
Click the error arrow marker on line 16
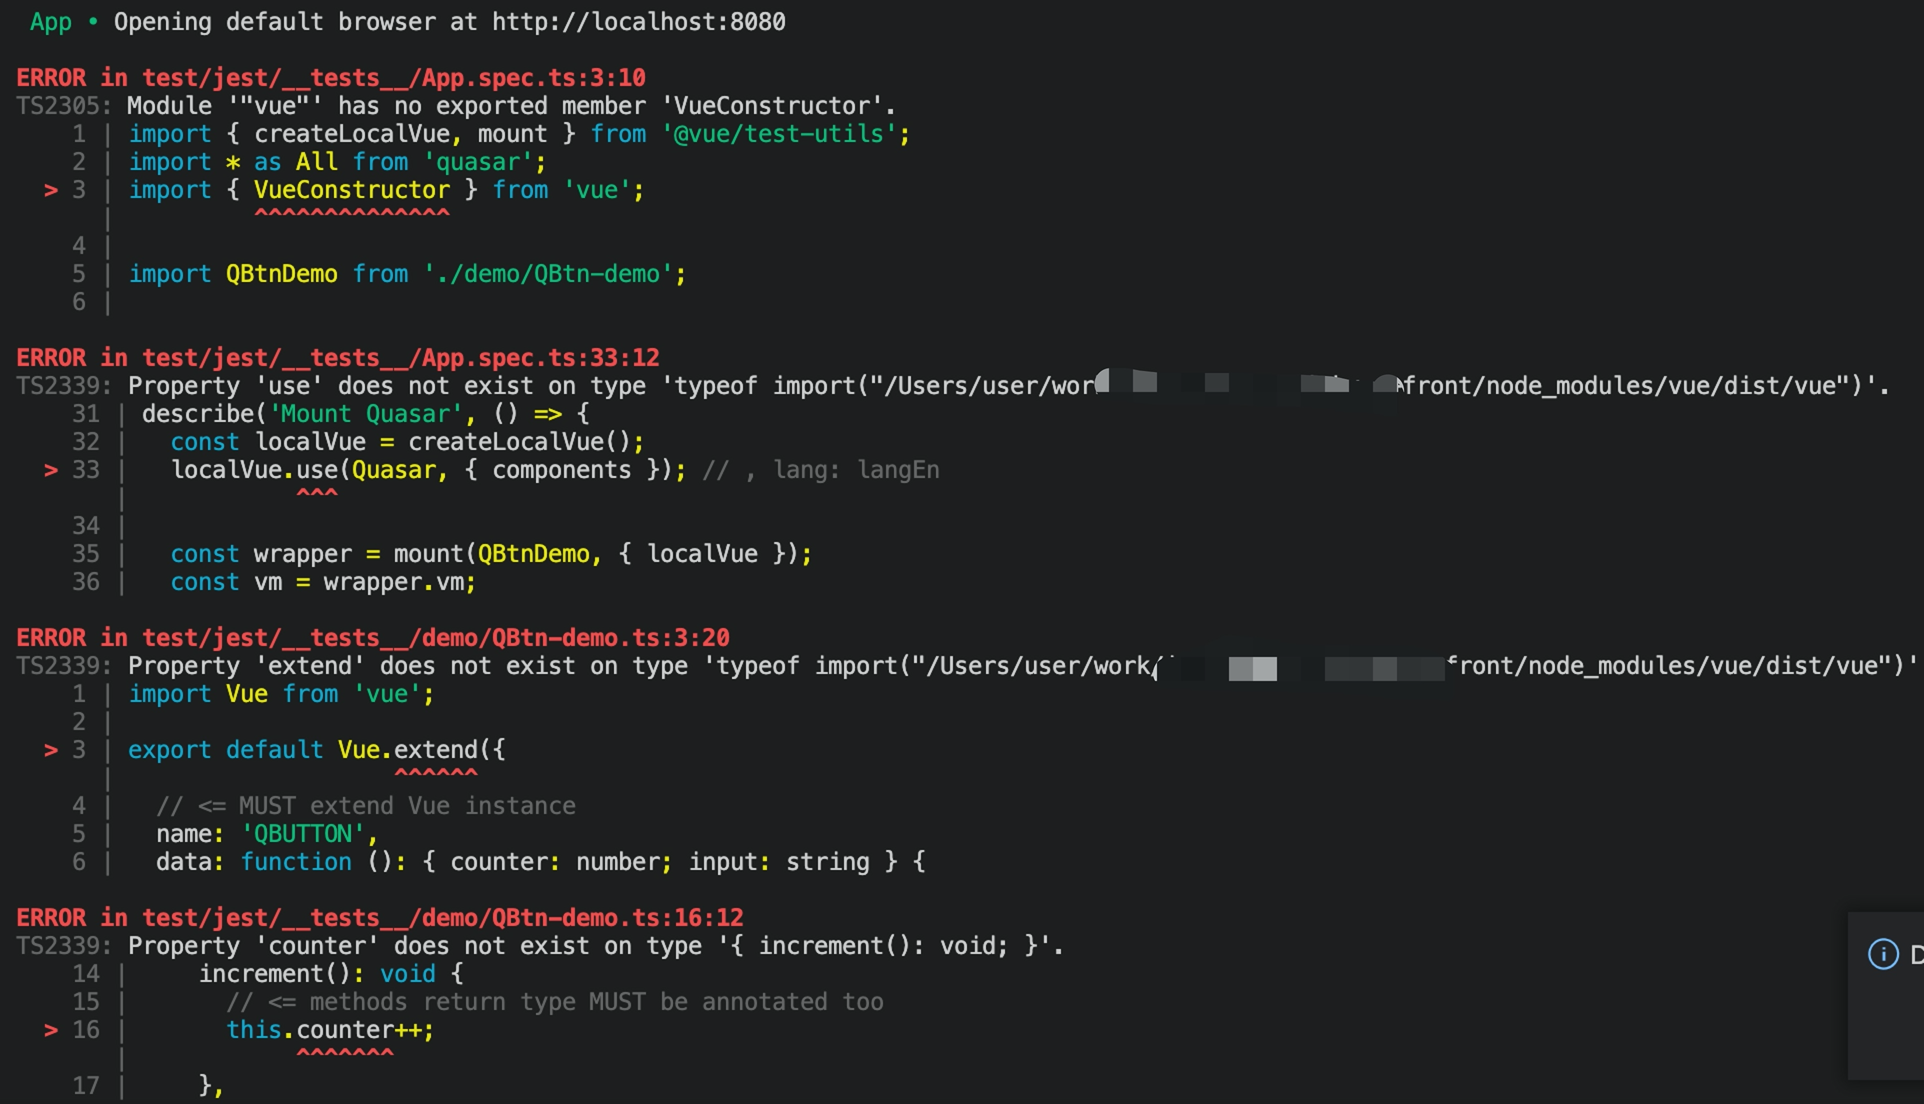click(50, 1030)
